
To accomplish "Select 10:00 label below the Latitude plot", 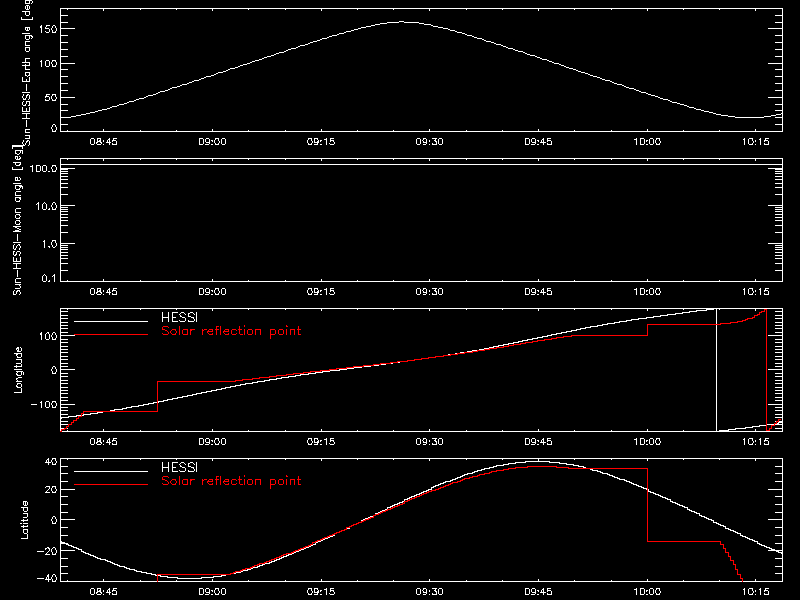I will [647, 591].
